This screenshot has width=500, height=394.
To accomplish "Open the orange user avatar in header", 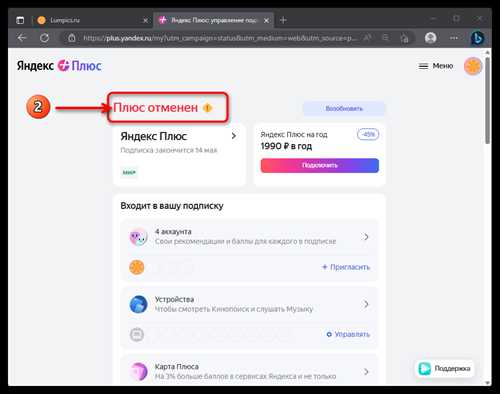I will coord(473,66).
